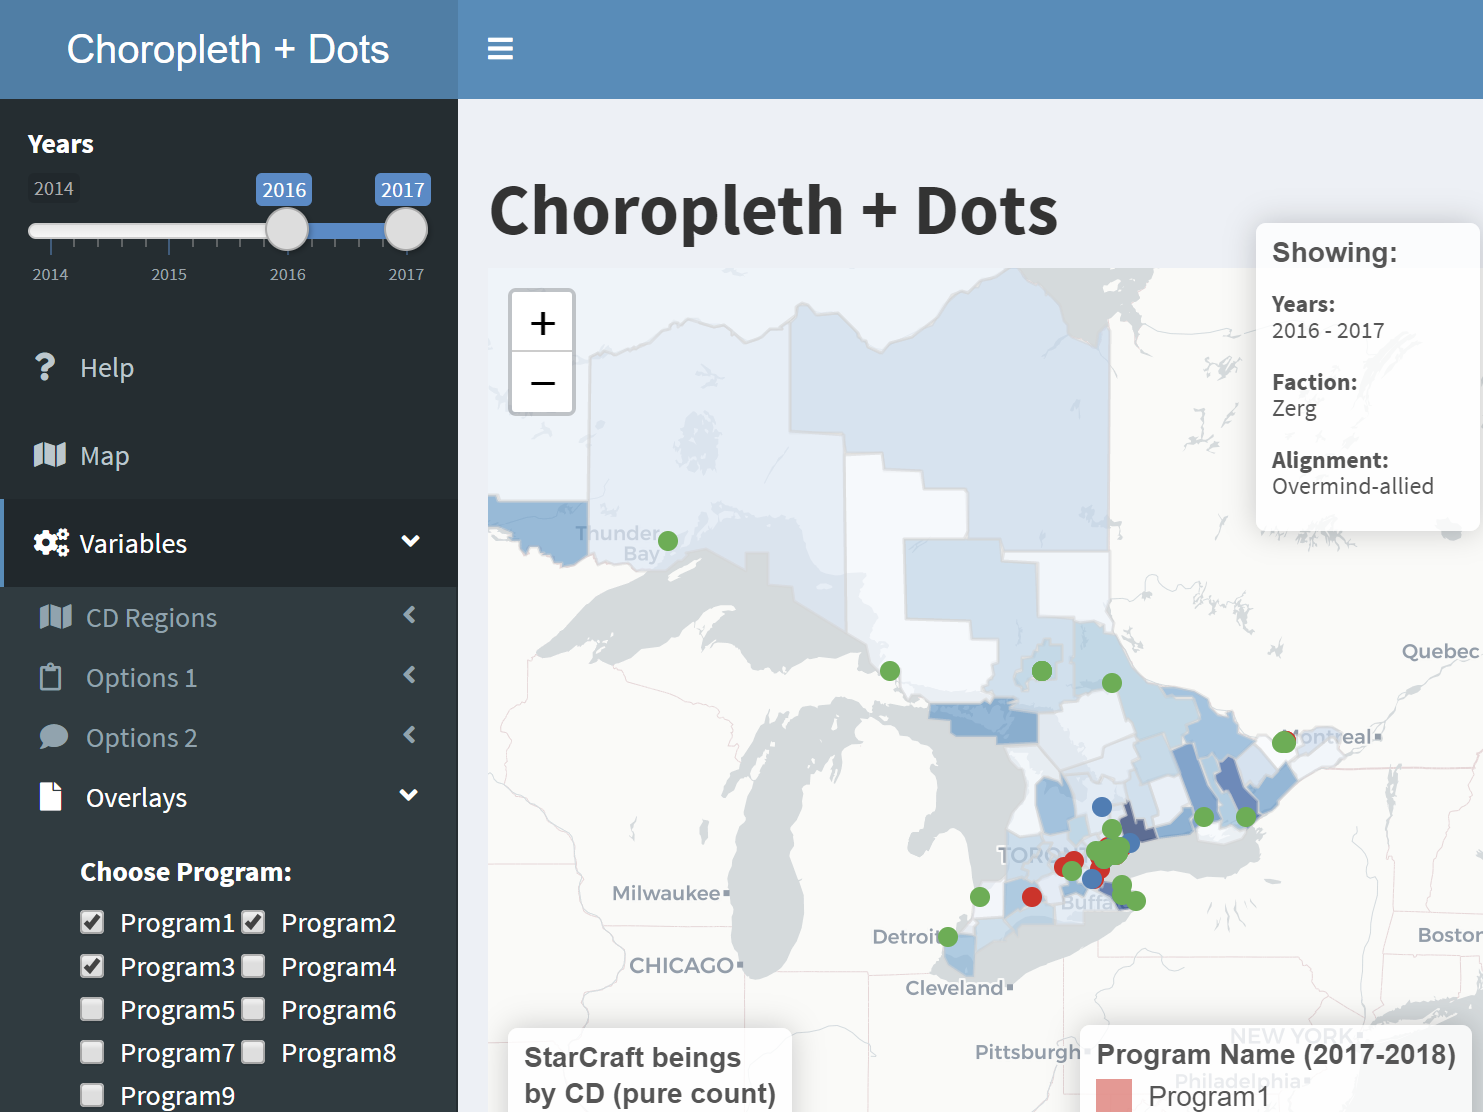Viewport: 1483px width, 1112px height.
Task: Click the Variables gears icon
Action: 51,543
